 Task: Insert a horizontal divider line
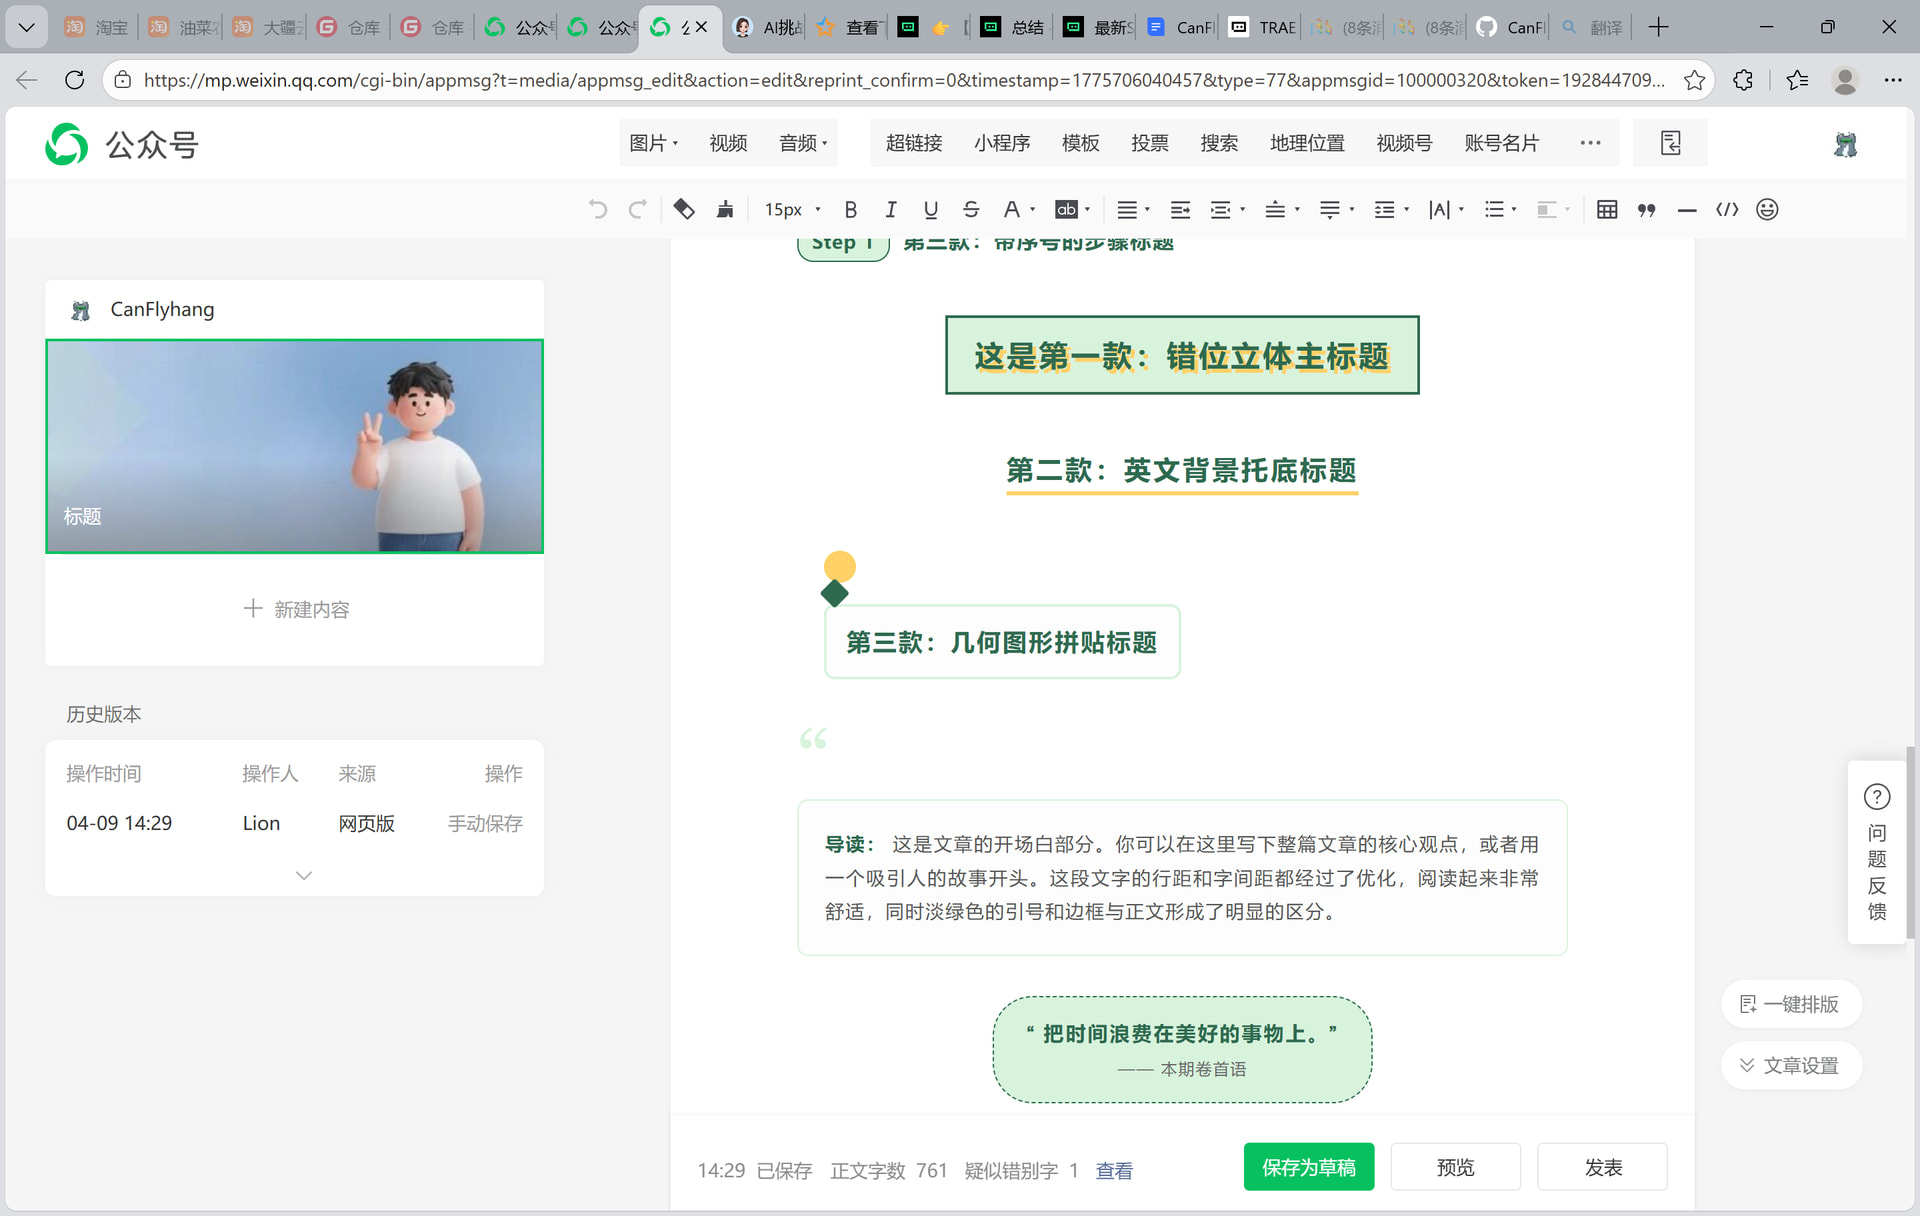[1687, 210]
